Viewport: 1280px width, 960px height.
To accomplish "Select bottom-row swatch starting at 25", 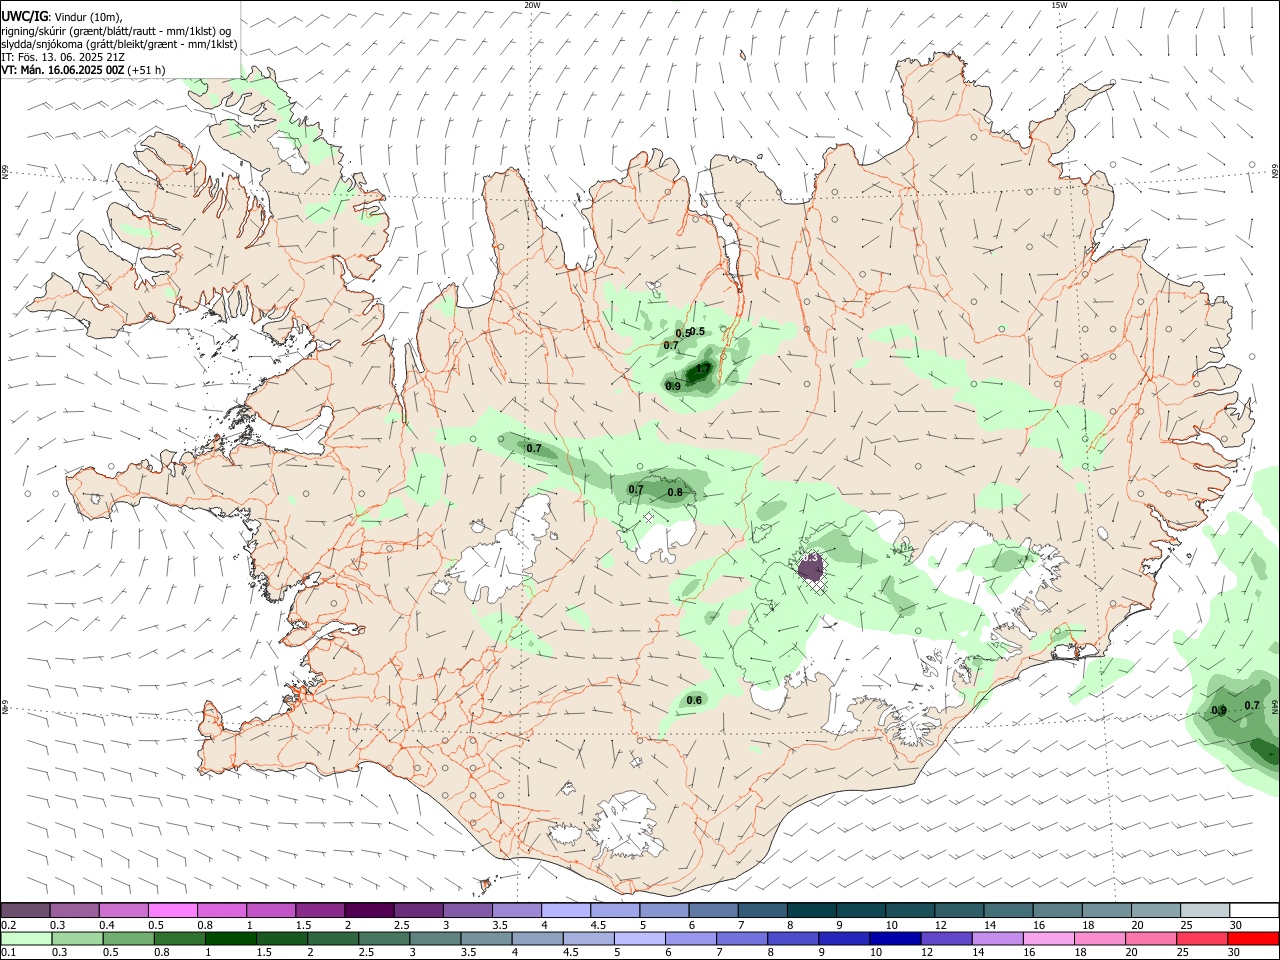I will [x=1202, y=938].
